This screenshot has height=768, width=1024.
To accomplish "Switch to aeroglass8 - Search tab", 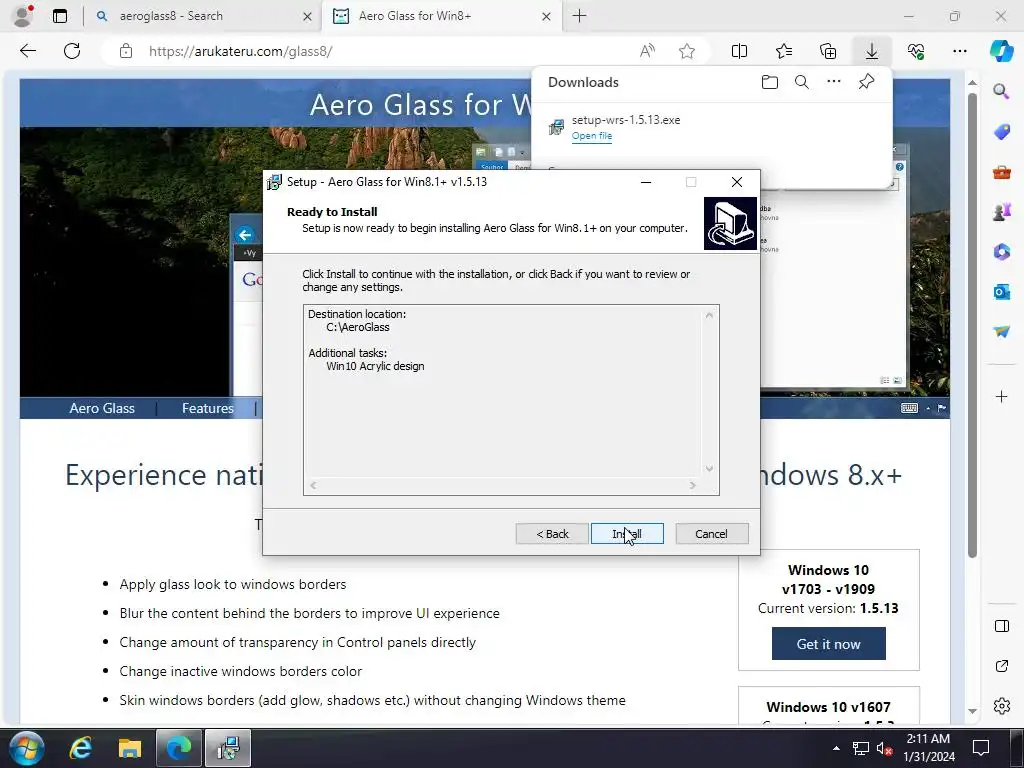I will (202, 16).
